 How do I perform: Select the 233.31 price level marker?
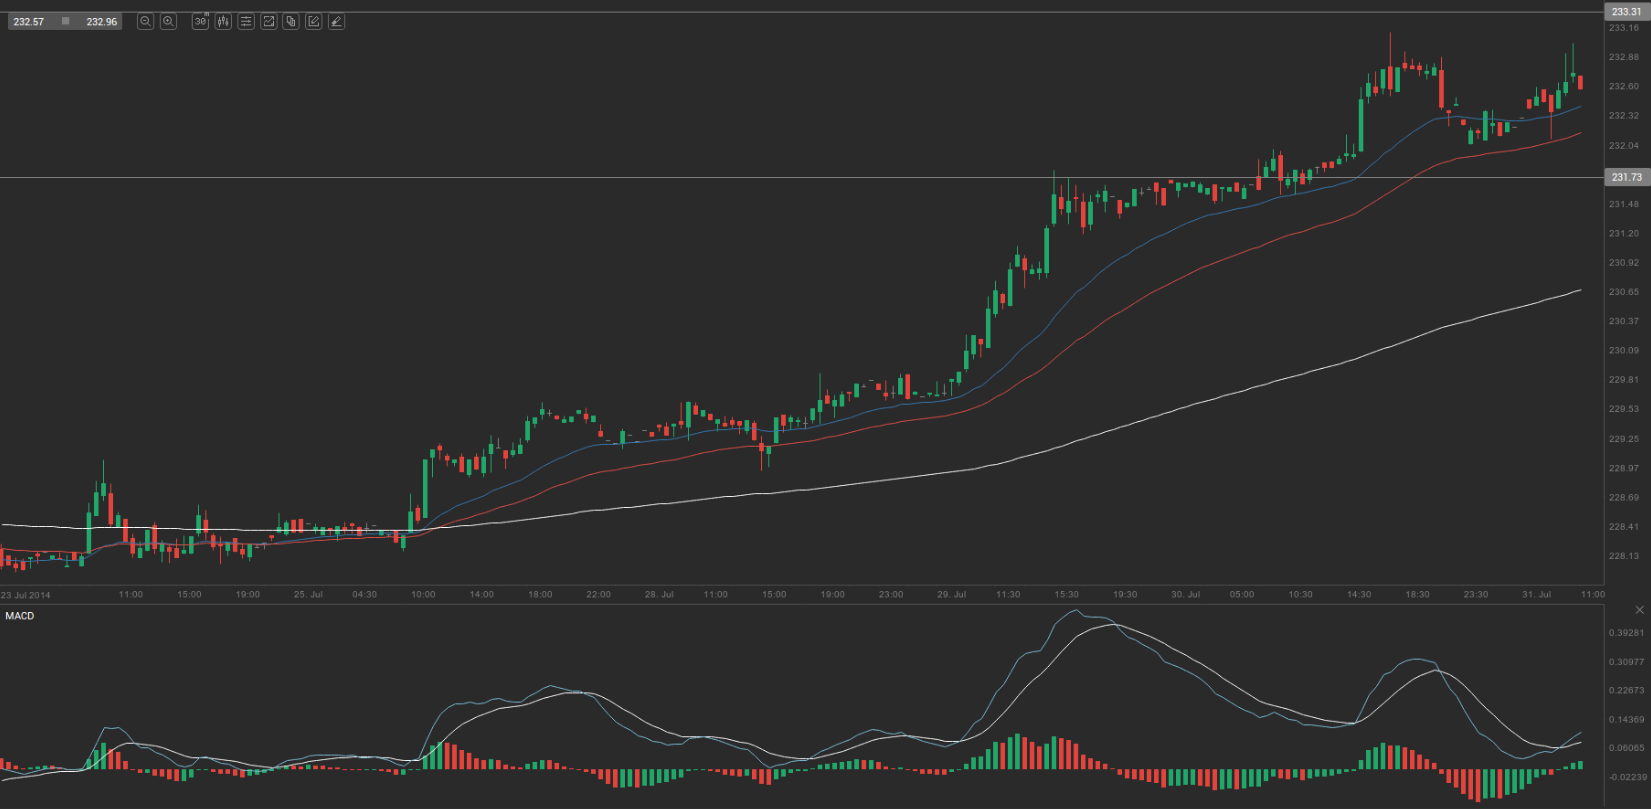tap(1626, 12)
